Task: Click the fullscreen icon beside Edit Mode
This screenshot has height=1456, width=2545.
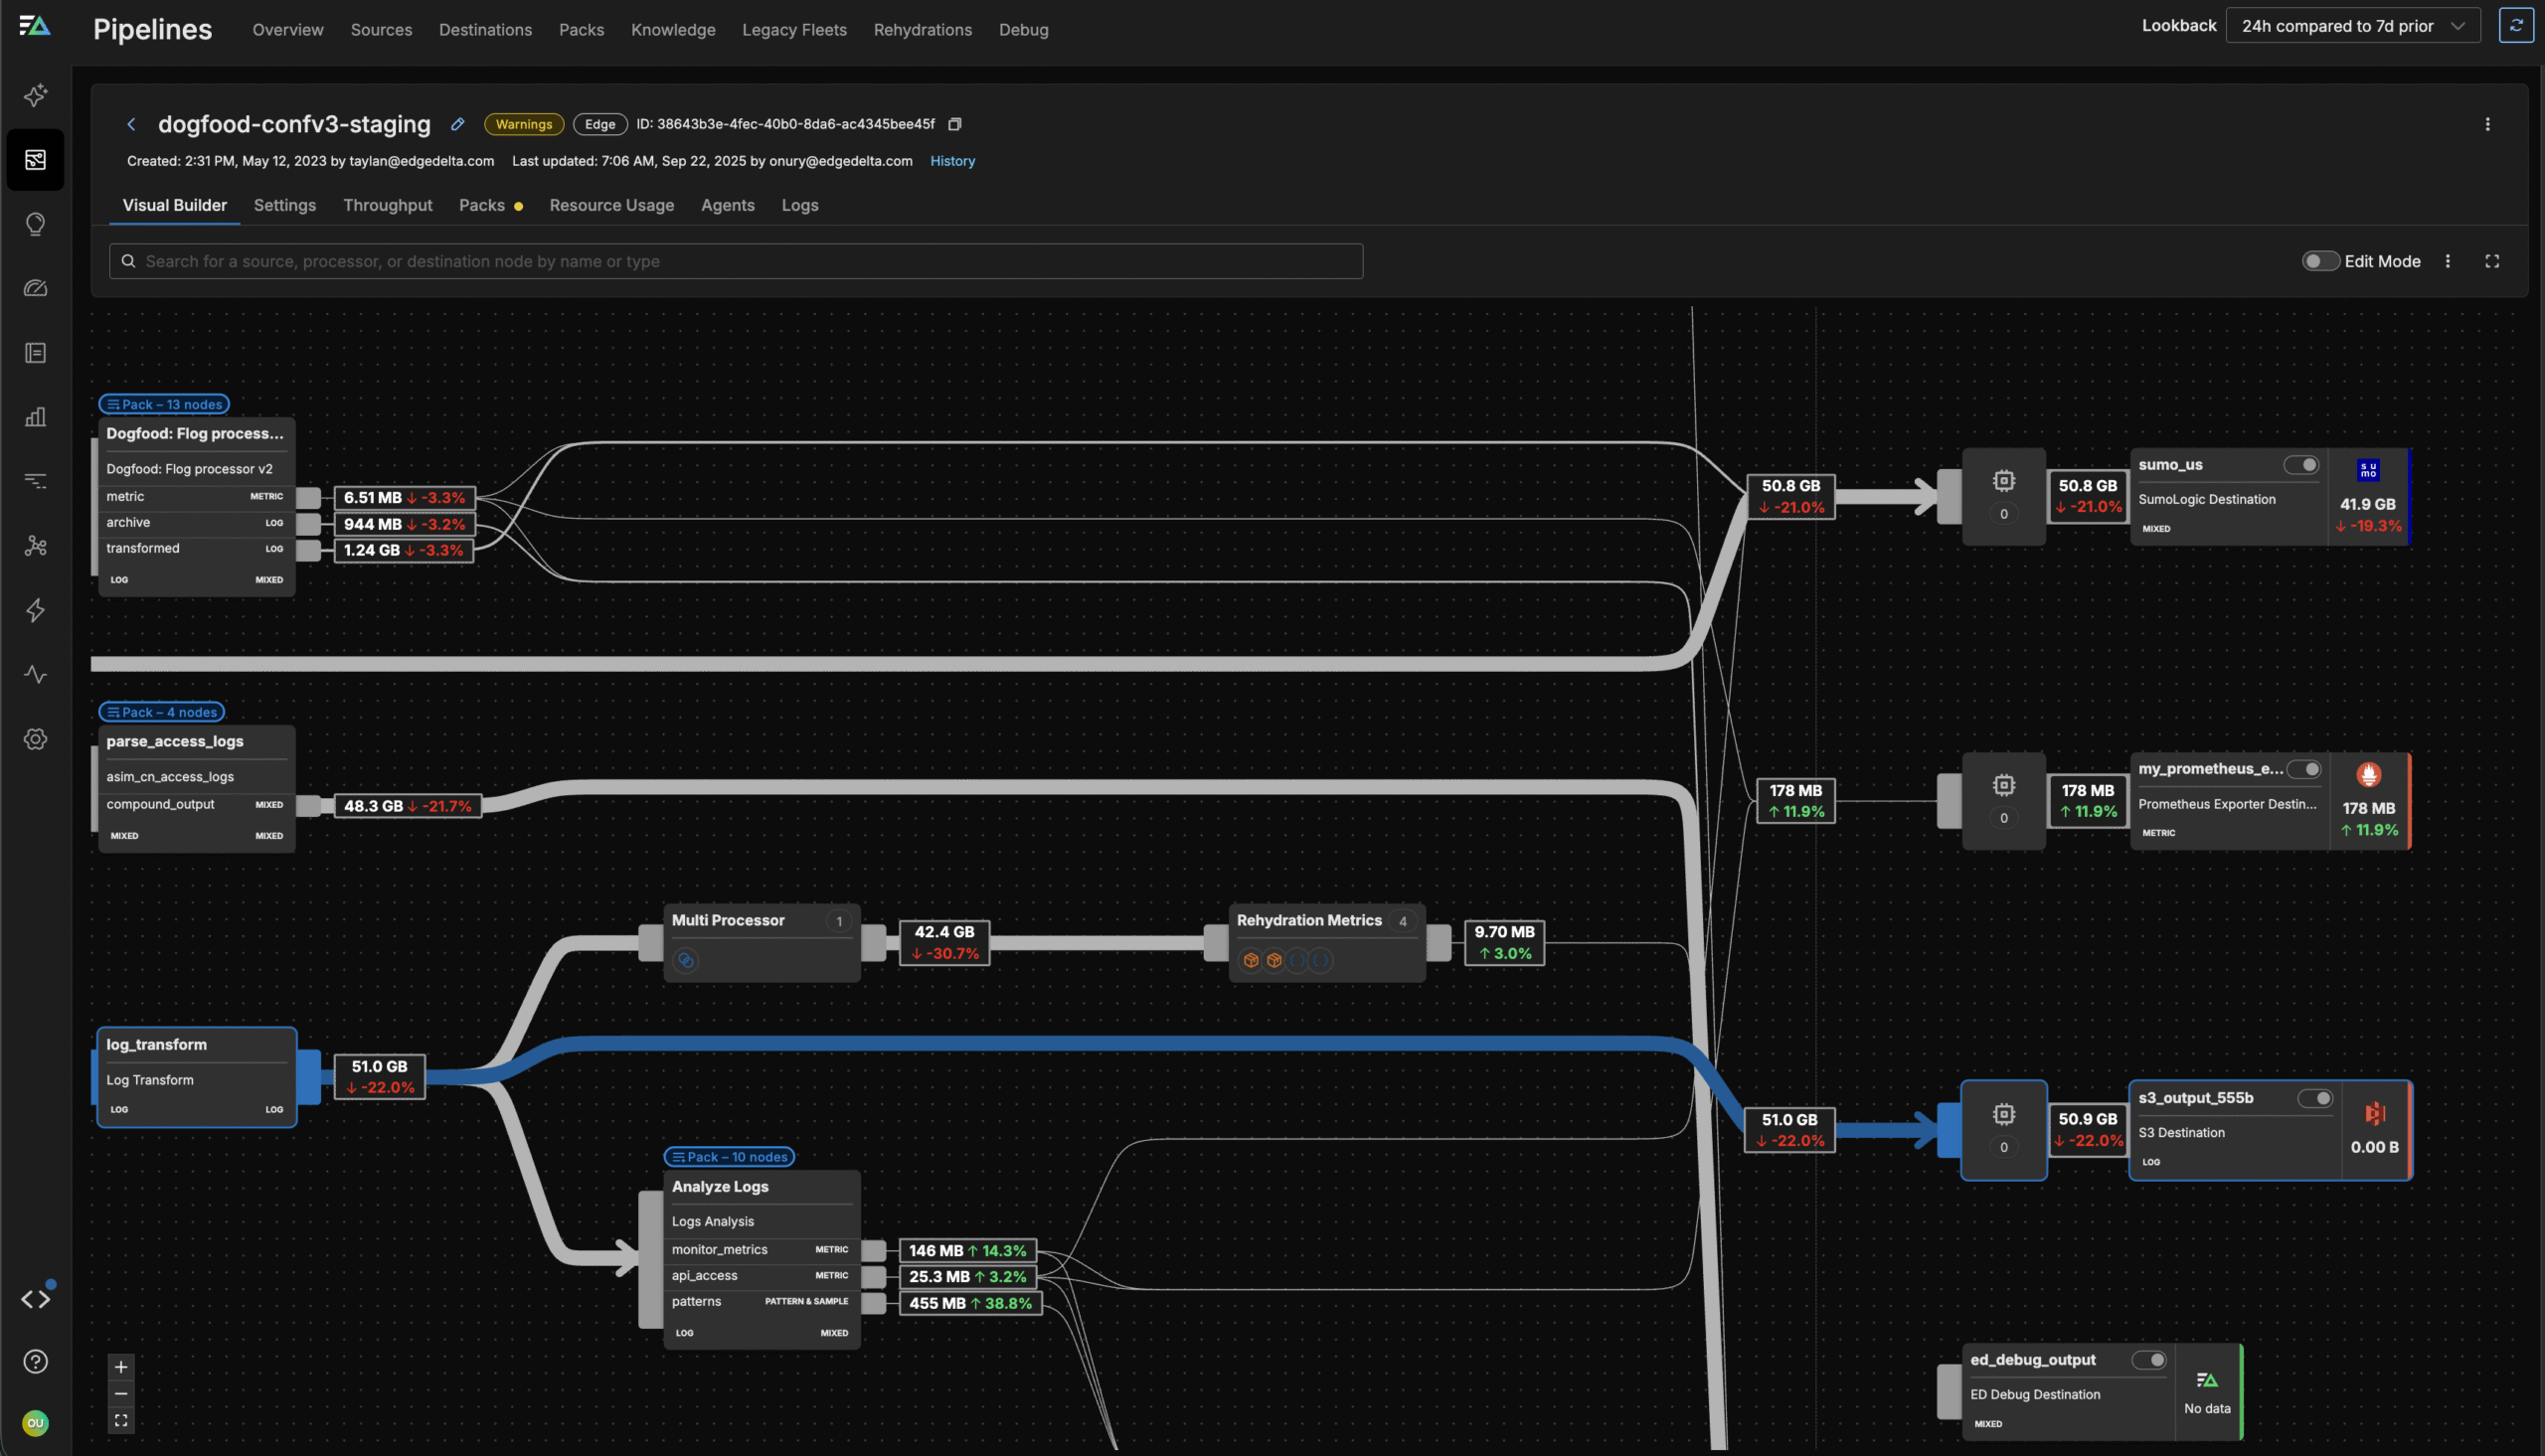Action: point(2492,261)
